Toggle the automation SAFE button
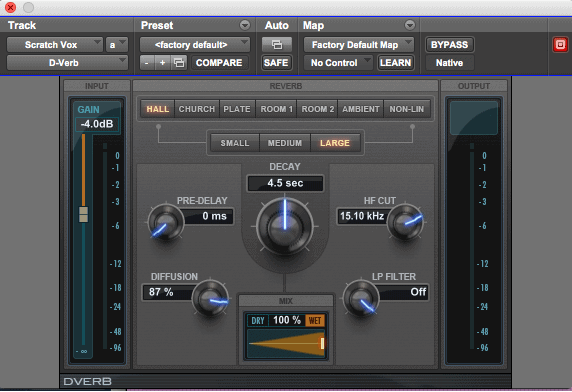This screenshot has height=392, width=572. 276,63
